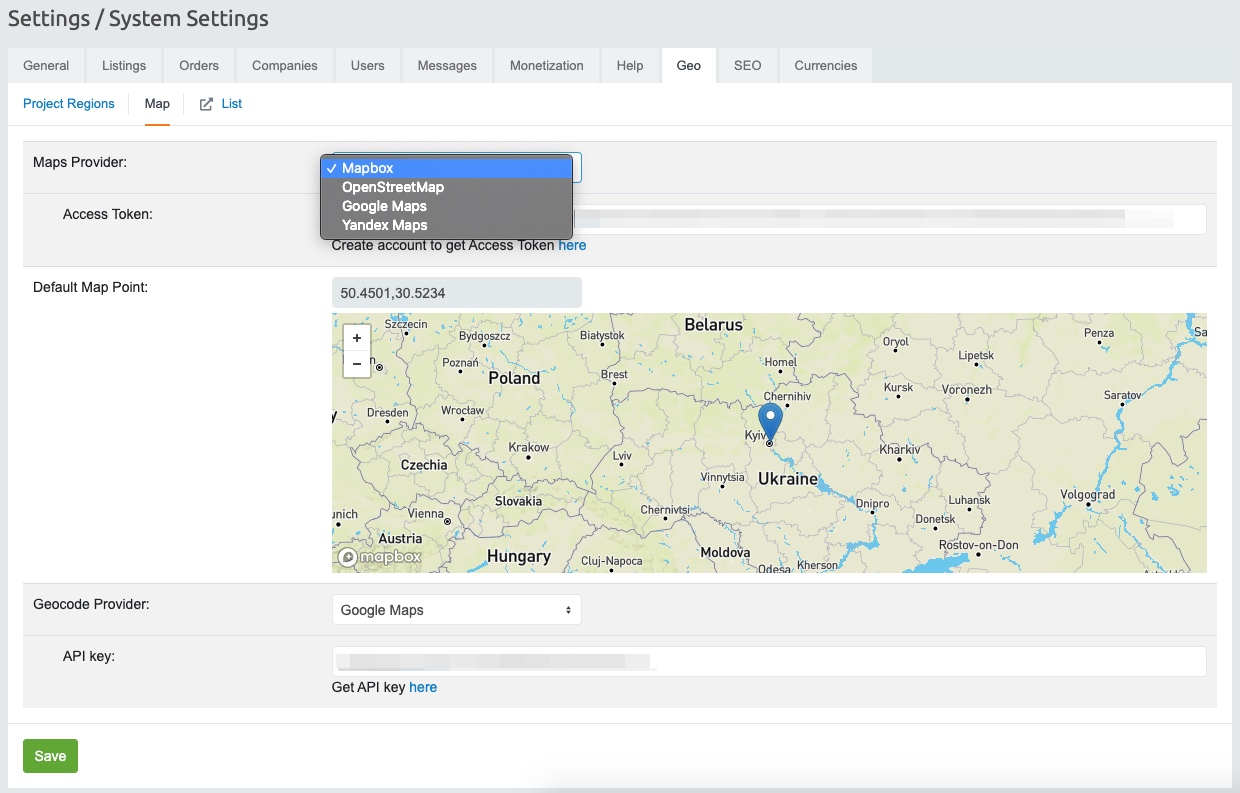Screen dimensions: 1240x793
Task: Open the Currencies tab
Action: pyautogui.click(x=826, y=66)
